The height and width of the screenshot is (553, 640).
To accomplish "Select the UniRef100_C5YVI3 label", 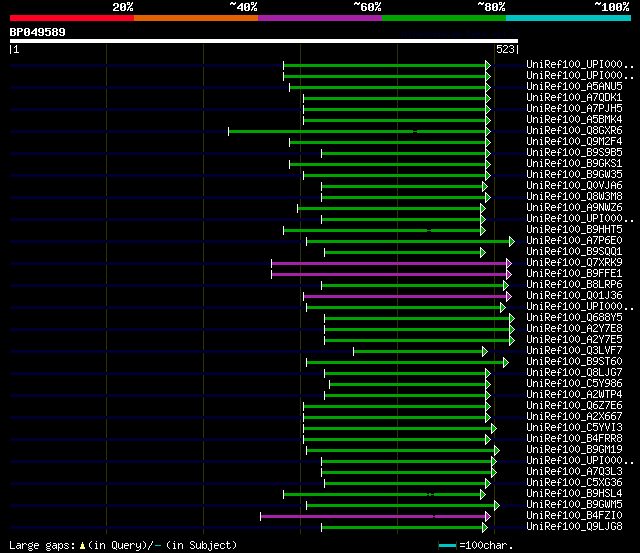I will pyautogui.click(x=574, y=428).
